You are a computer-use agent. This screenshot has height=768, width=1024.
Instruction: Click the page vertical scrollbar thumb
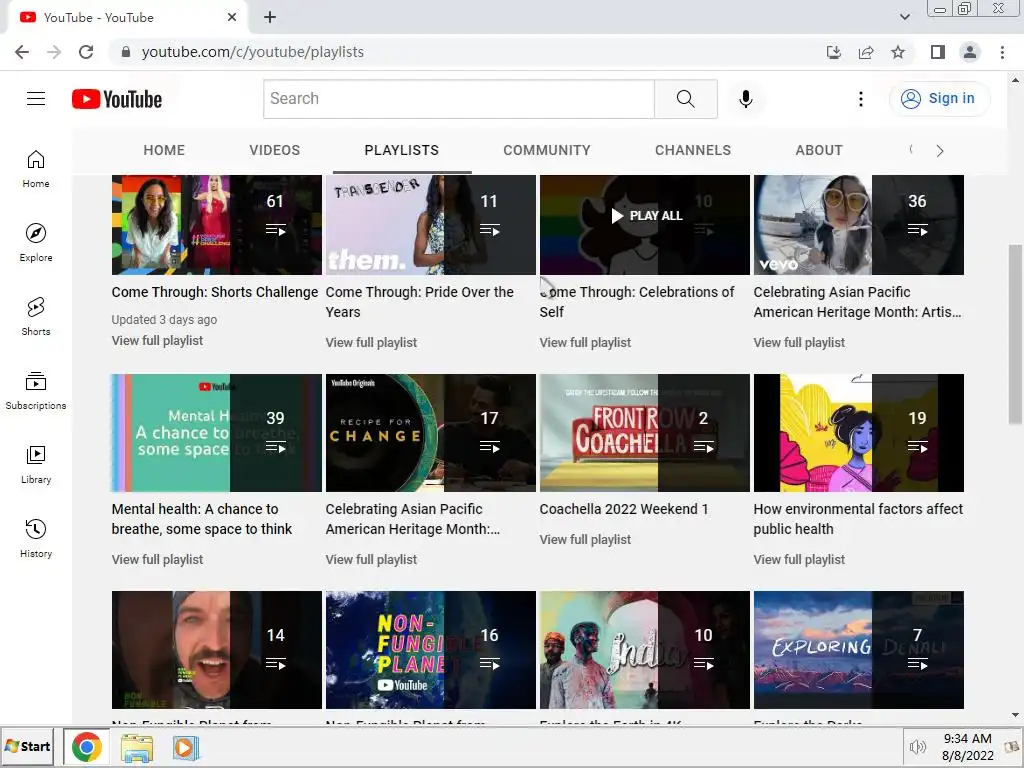[x=1015, y=334]
